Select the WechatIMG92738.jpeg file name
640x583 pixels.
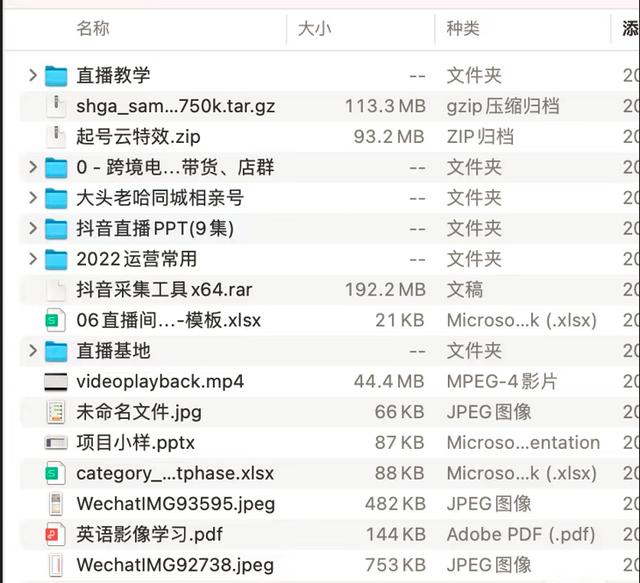point(175,565)
